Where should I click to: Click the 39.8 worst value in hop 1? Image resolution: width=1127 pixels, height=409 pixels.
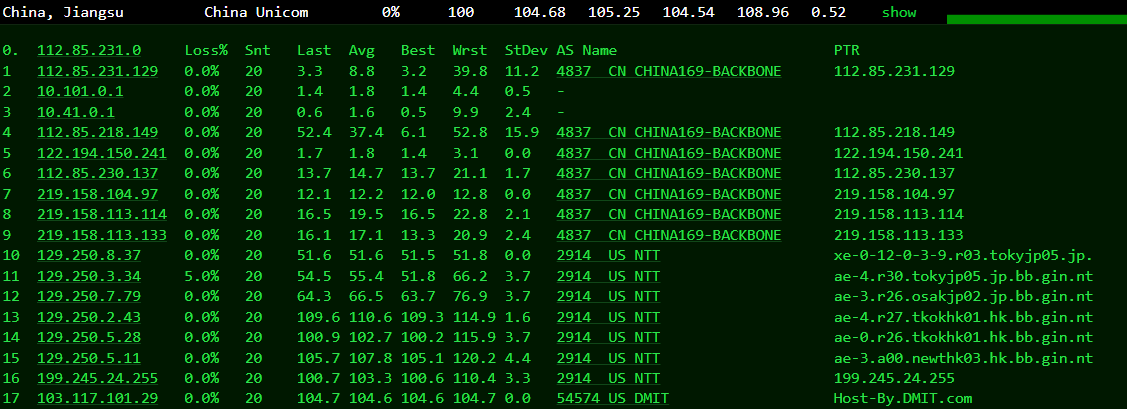[469, 71]
